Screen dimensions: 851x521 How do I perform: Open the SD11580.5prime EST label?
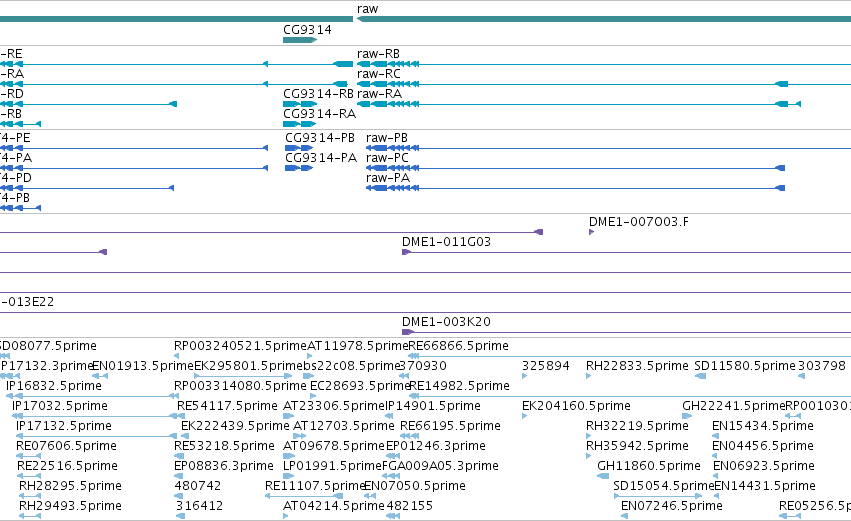(x=745, y=366)
